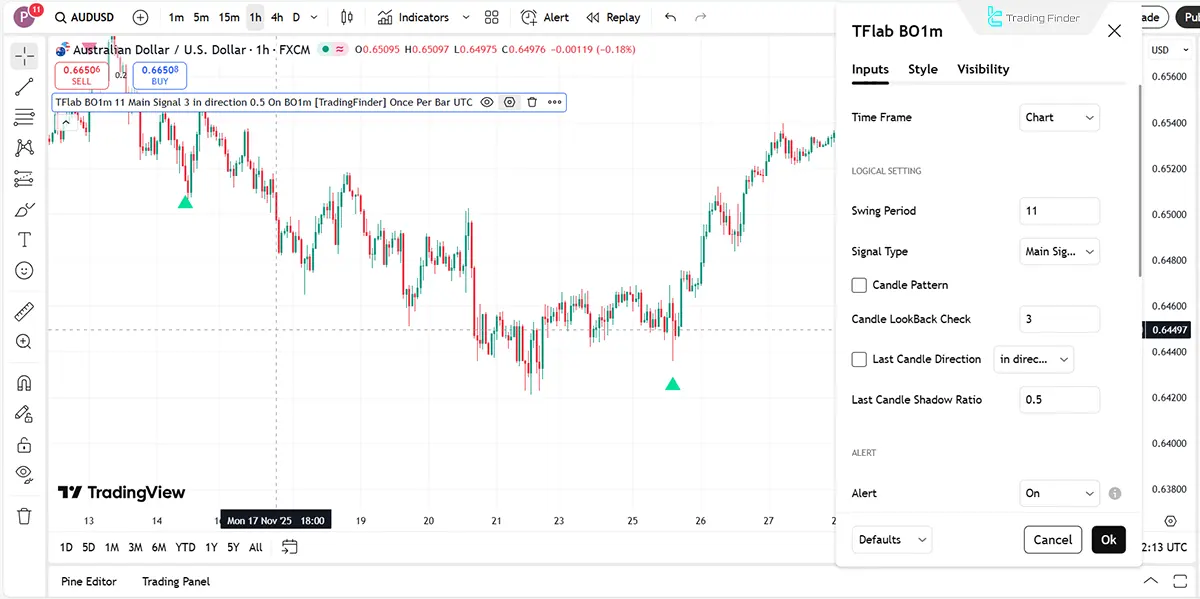Open the Emoji sticker tool
Screen dimensions: 1200x599
(24, 270)
